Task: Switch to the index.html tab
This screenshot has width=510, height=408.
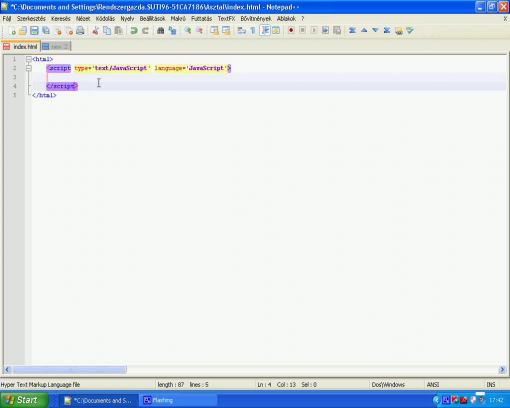Action: pos(21,47)
